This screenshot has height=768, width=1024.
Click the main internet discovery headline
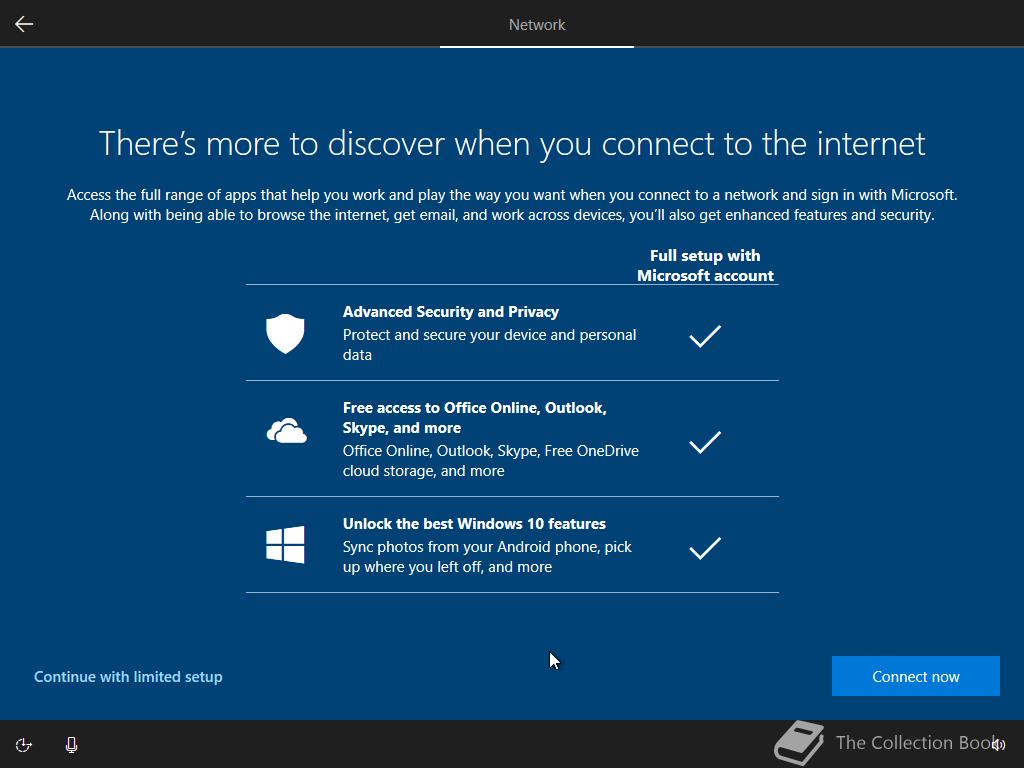click(512, 144)
